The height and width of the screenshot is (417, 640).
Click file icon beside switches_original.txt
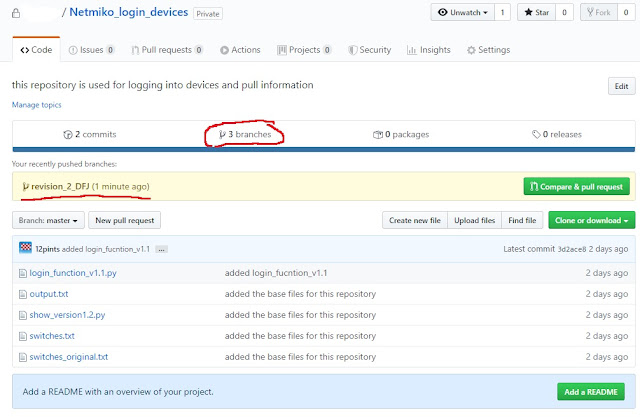23,357
